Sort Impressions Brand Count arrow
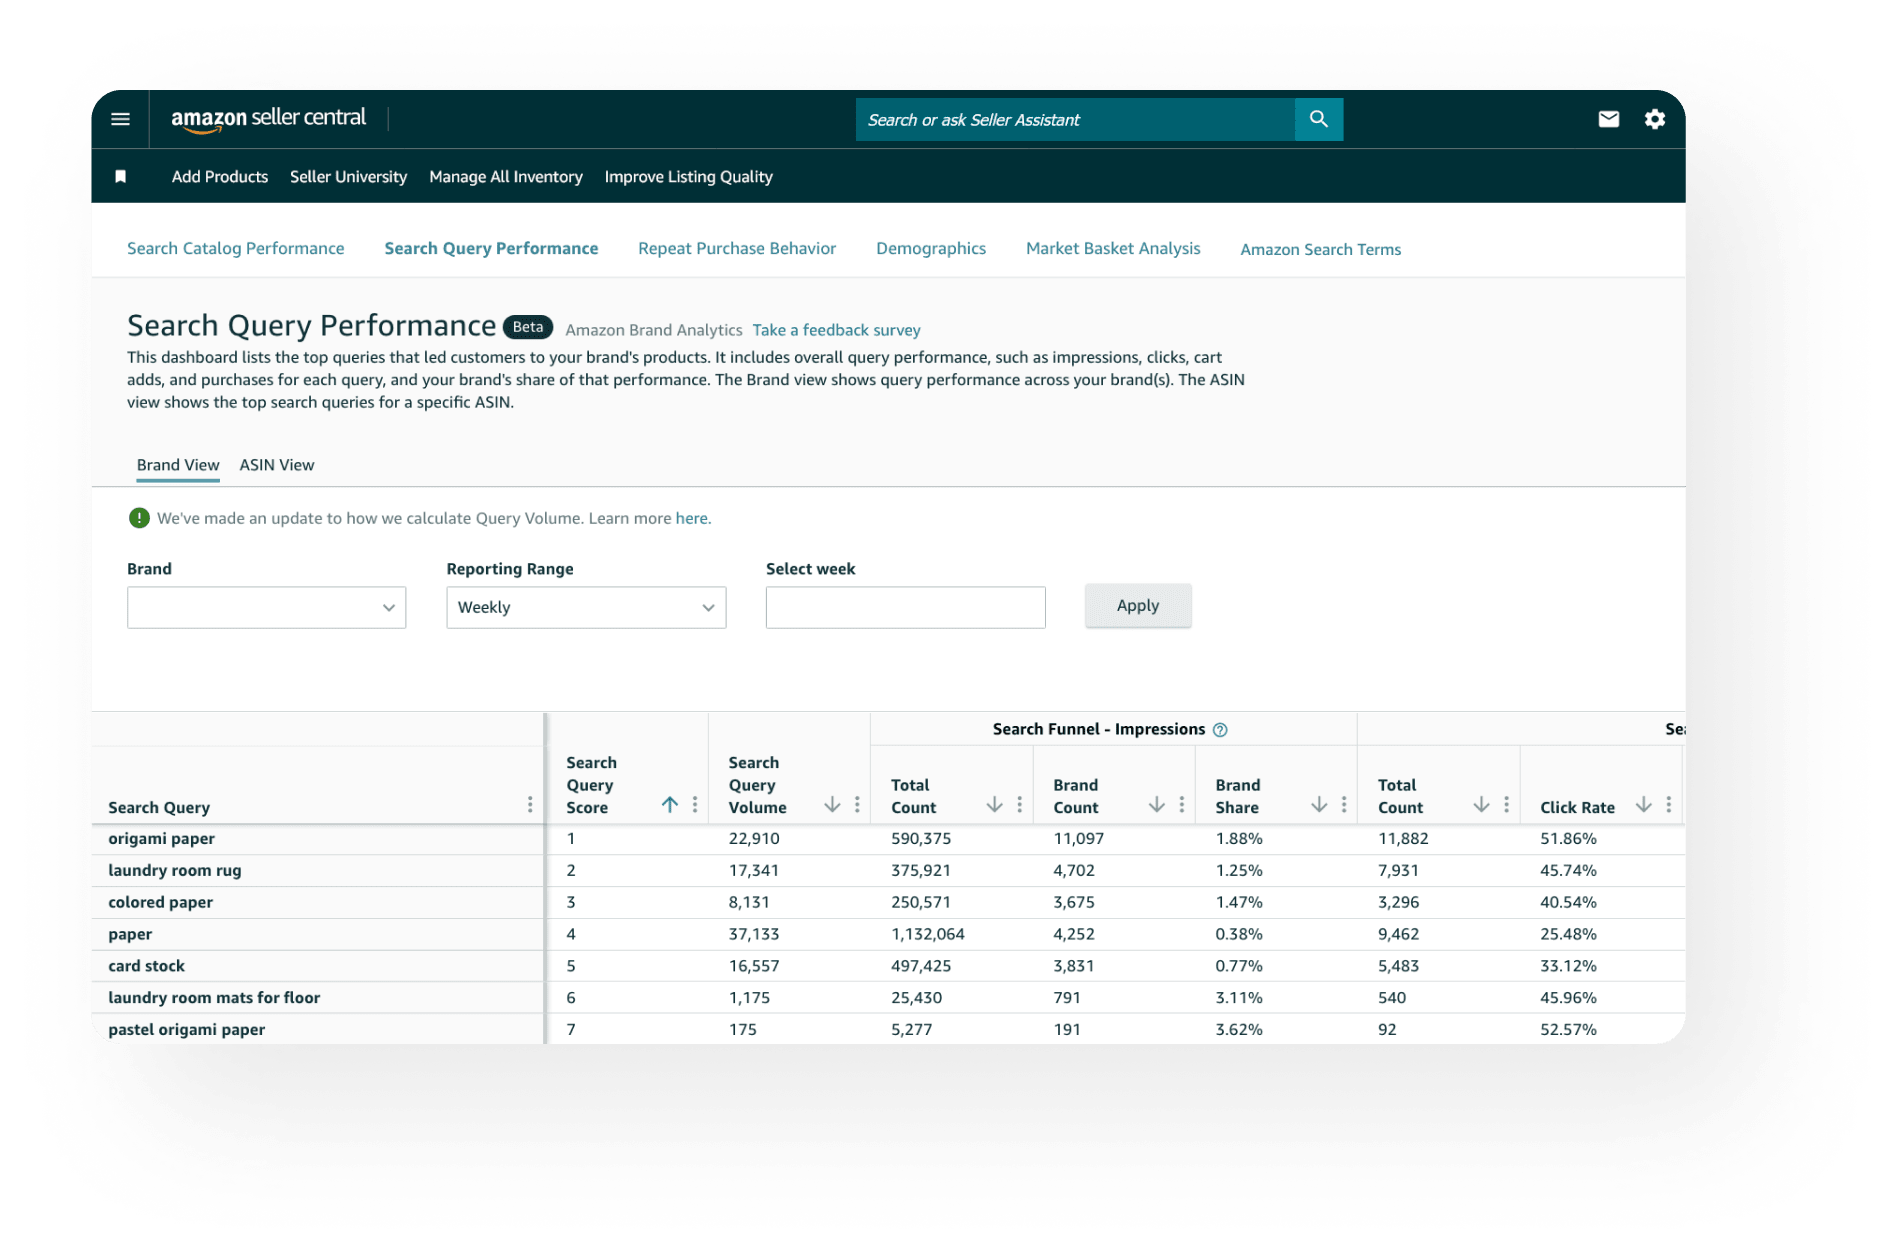 [x=1156, y=805]
